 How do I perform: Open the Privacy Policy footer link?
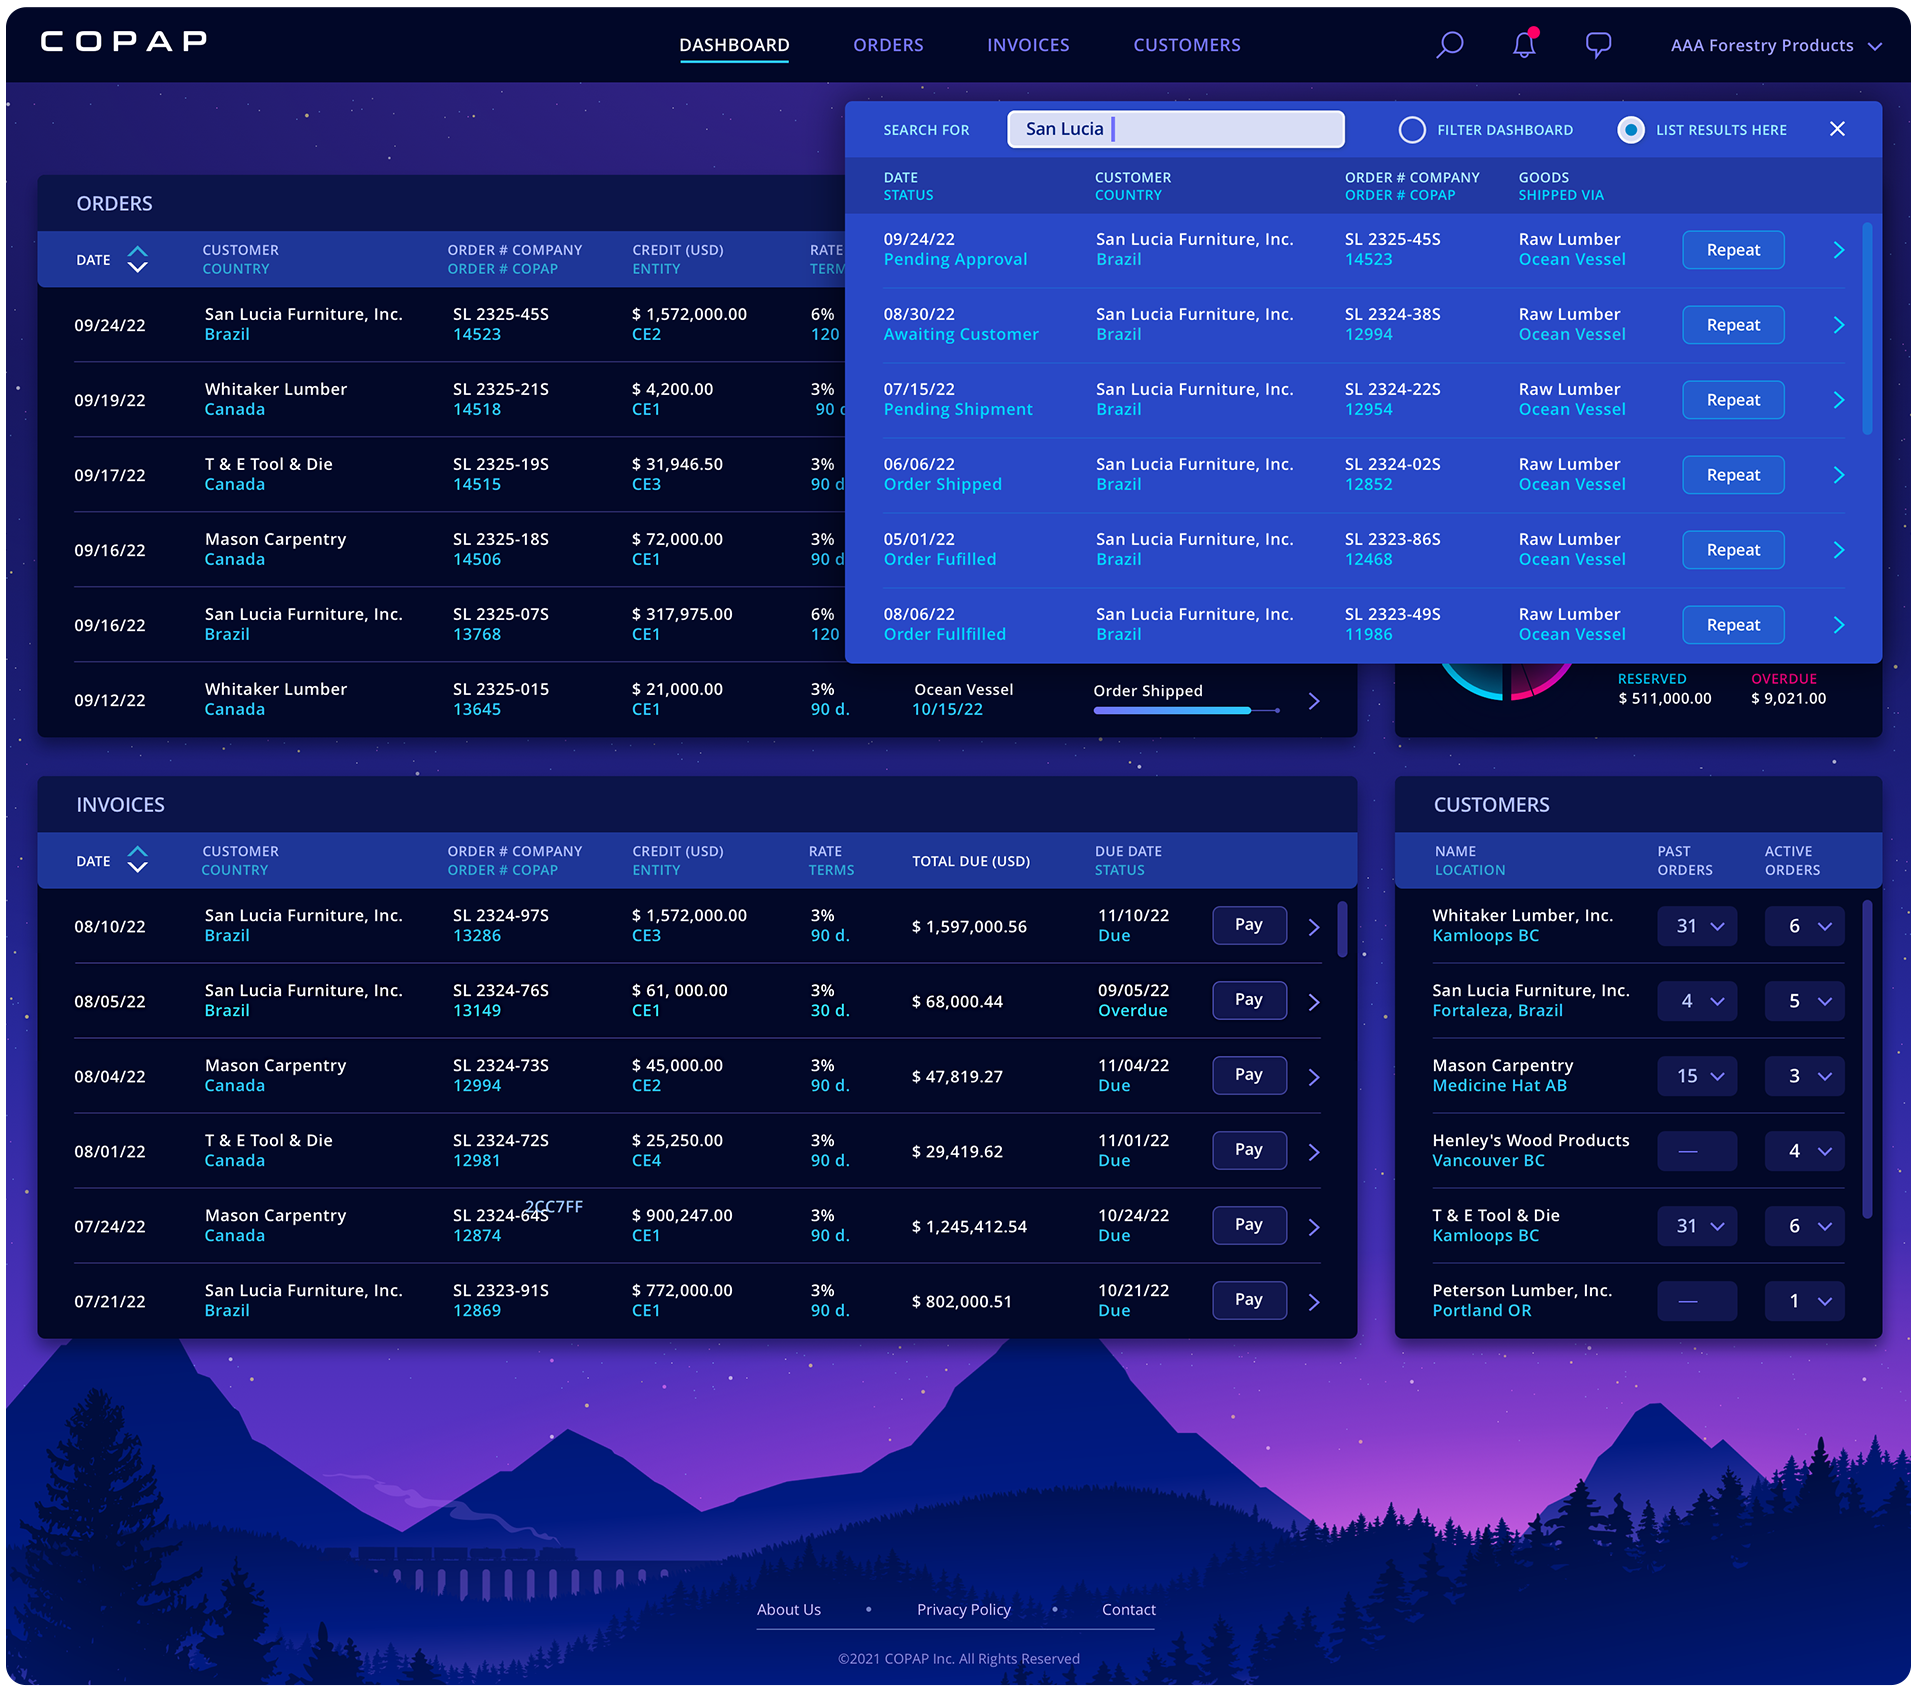coord(964,1610)
